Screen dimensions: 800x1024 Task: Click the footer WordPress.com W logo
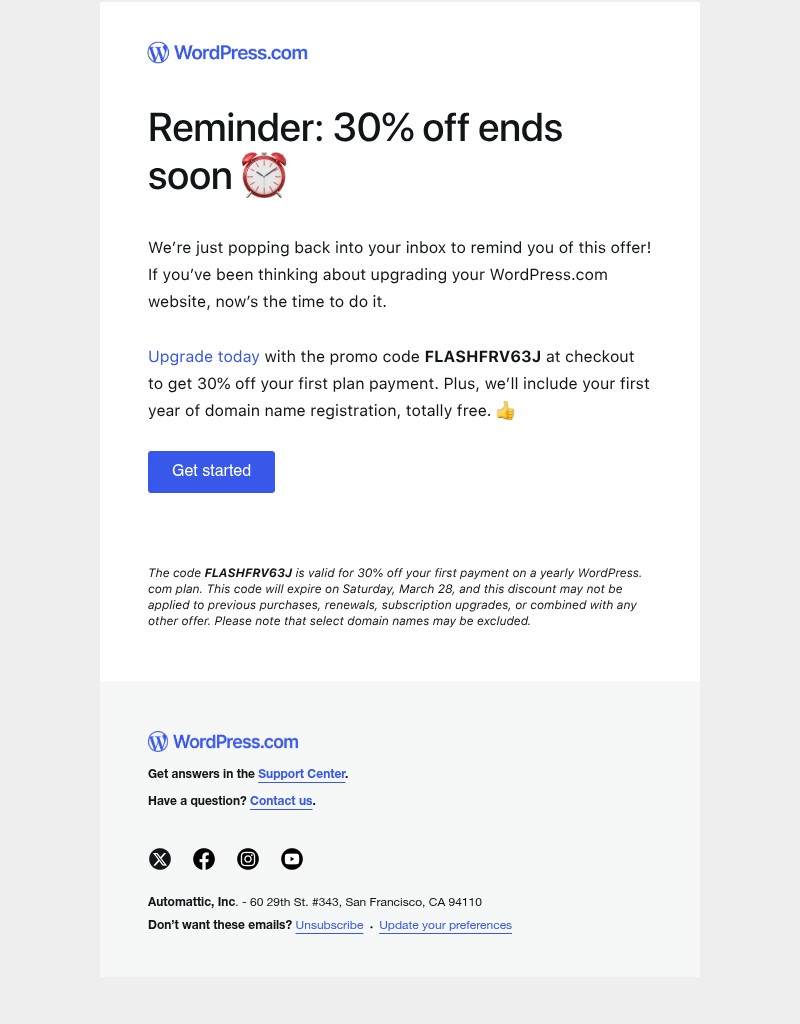tap(157, 741)
